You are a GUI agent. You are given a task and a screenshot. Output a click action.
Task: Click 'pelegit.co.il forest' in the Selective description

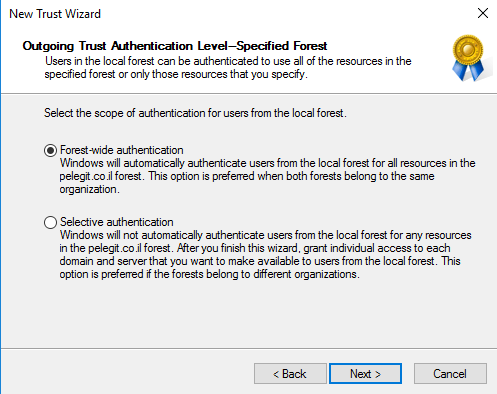point(131,248)
